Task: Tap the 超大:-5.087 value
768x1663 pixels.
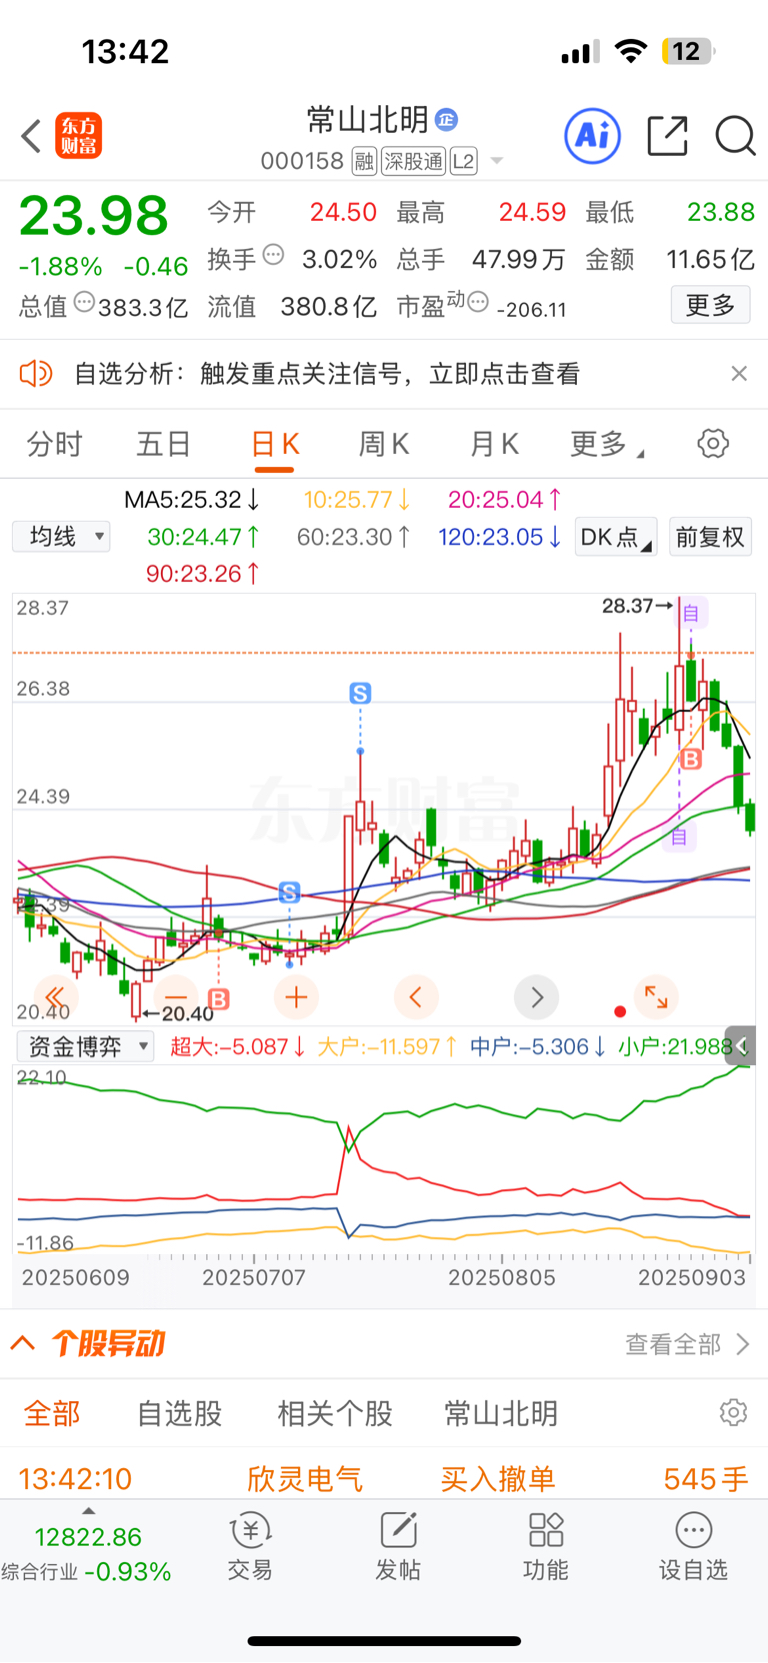Action: pyautogui.click(x=237, y=1047)
